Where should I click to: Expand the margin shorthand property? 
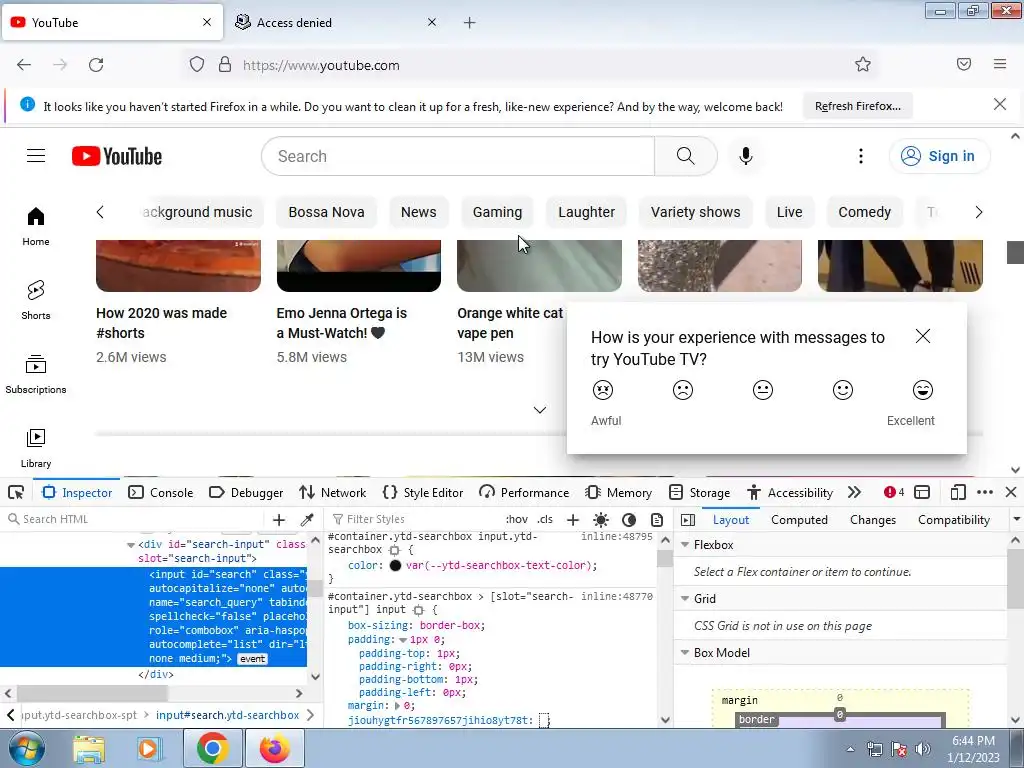[397, 706]
